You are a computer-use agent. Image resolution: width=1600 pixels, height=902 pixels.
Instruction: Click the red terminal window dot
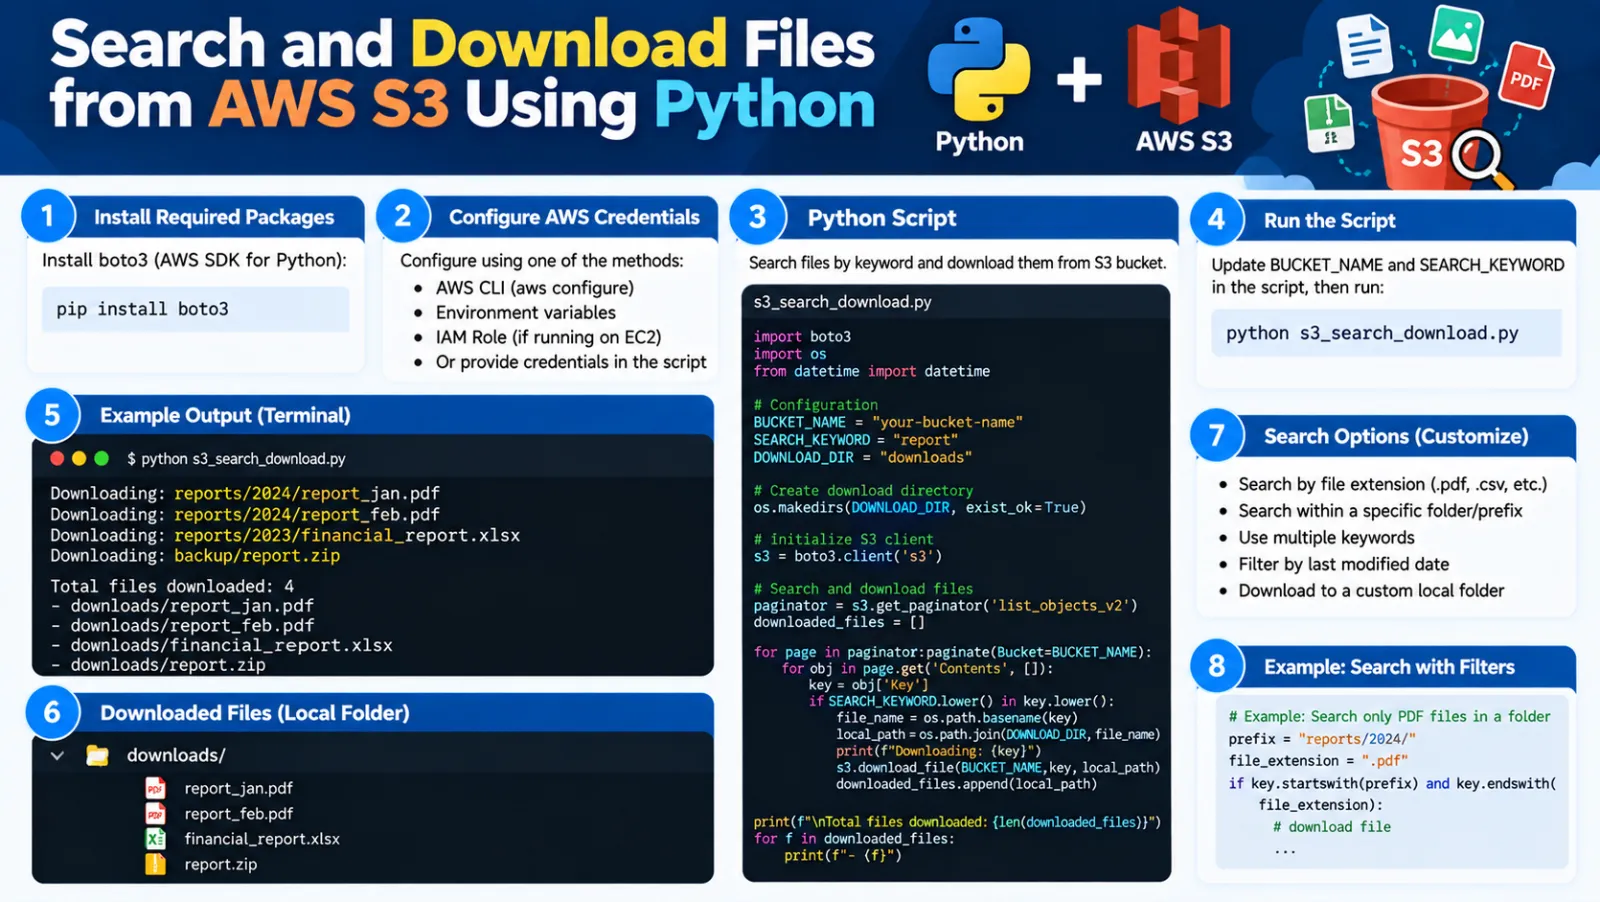point(57,458)
